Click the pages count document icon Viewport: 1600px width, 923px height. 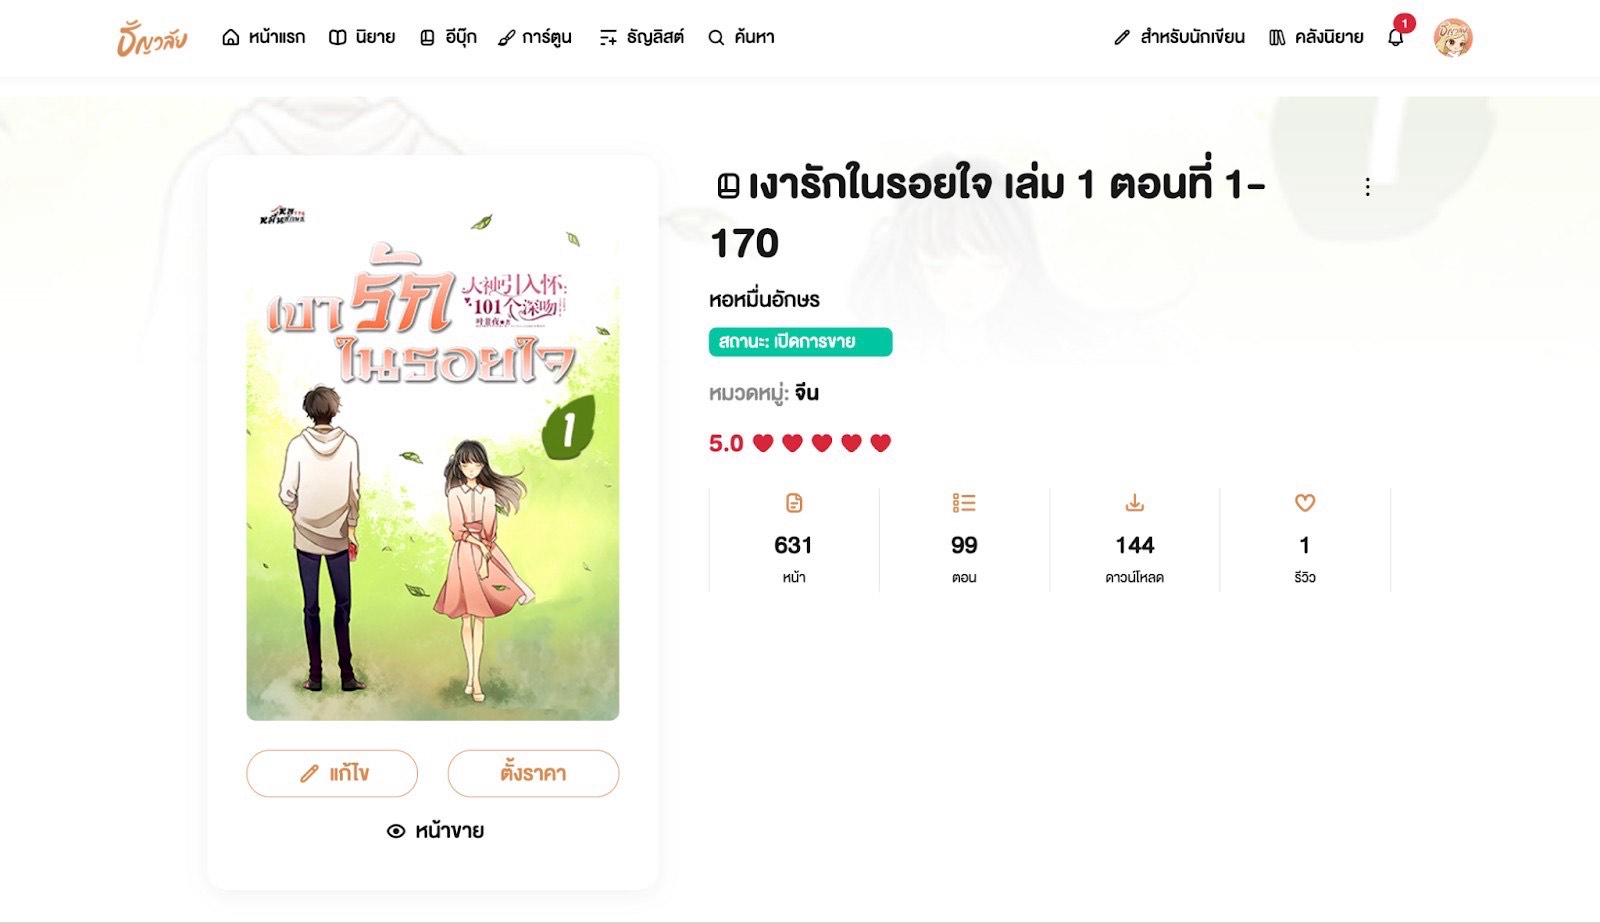[794, 502]
